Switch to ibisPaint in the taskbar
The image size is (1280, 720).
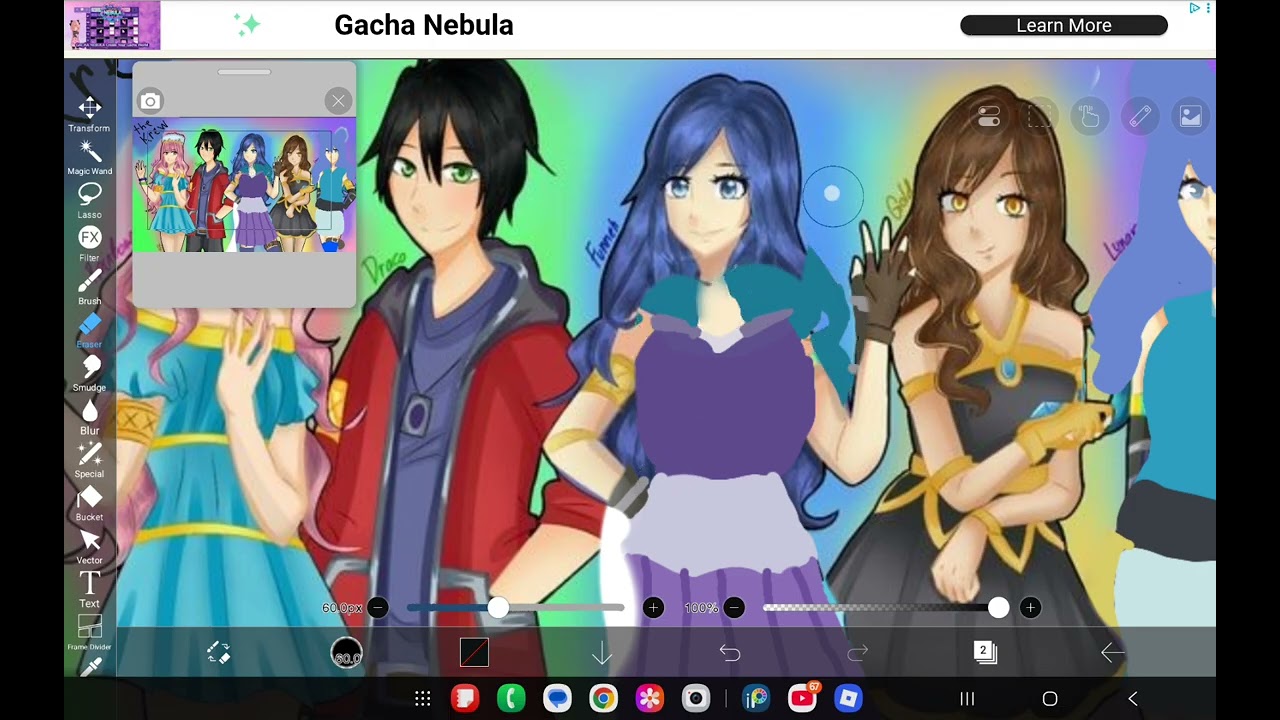756,698
